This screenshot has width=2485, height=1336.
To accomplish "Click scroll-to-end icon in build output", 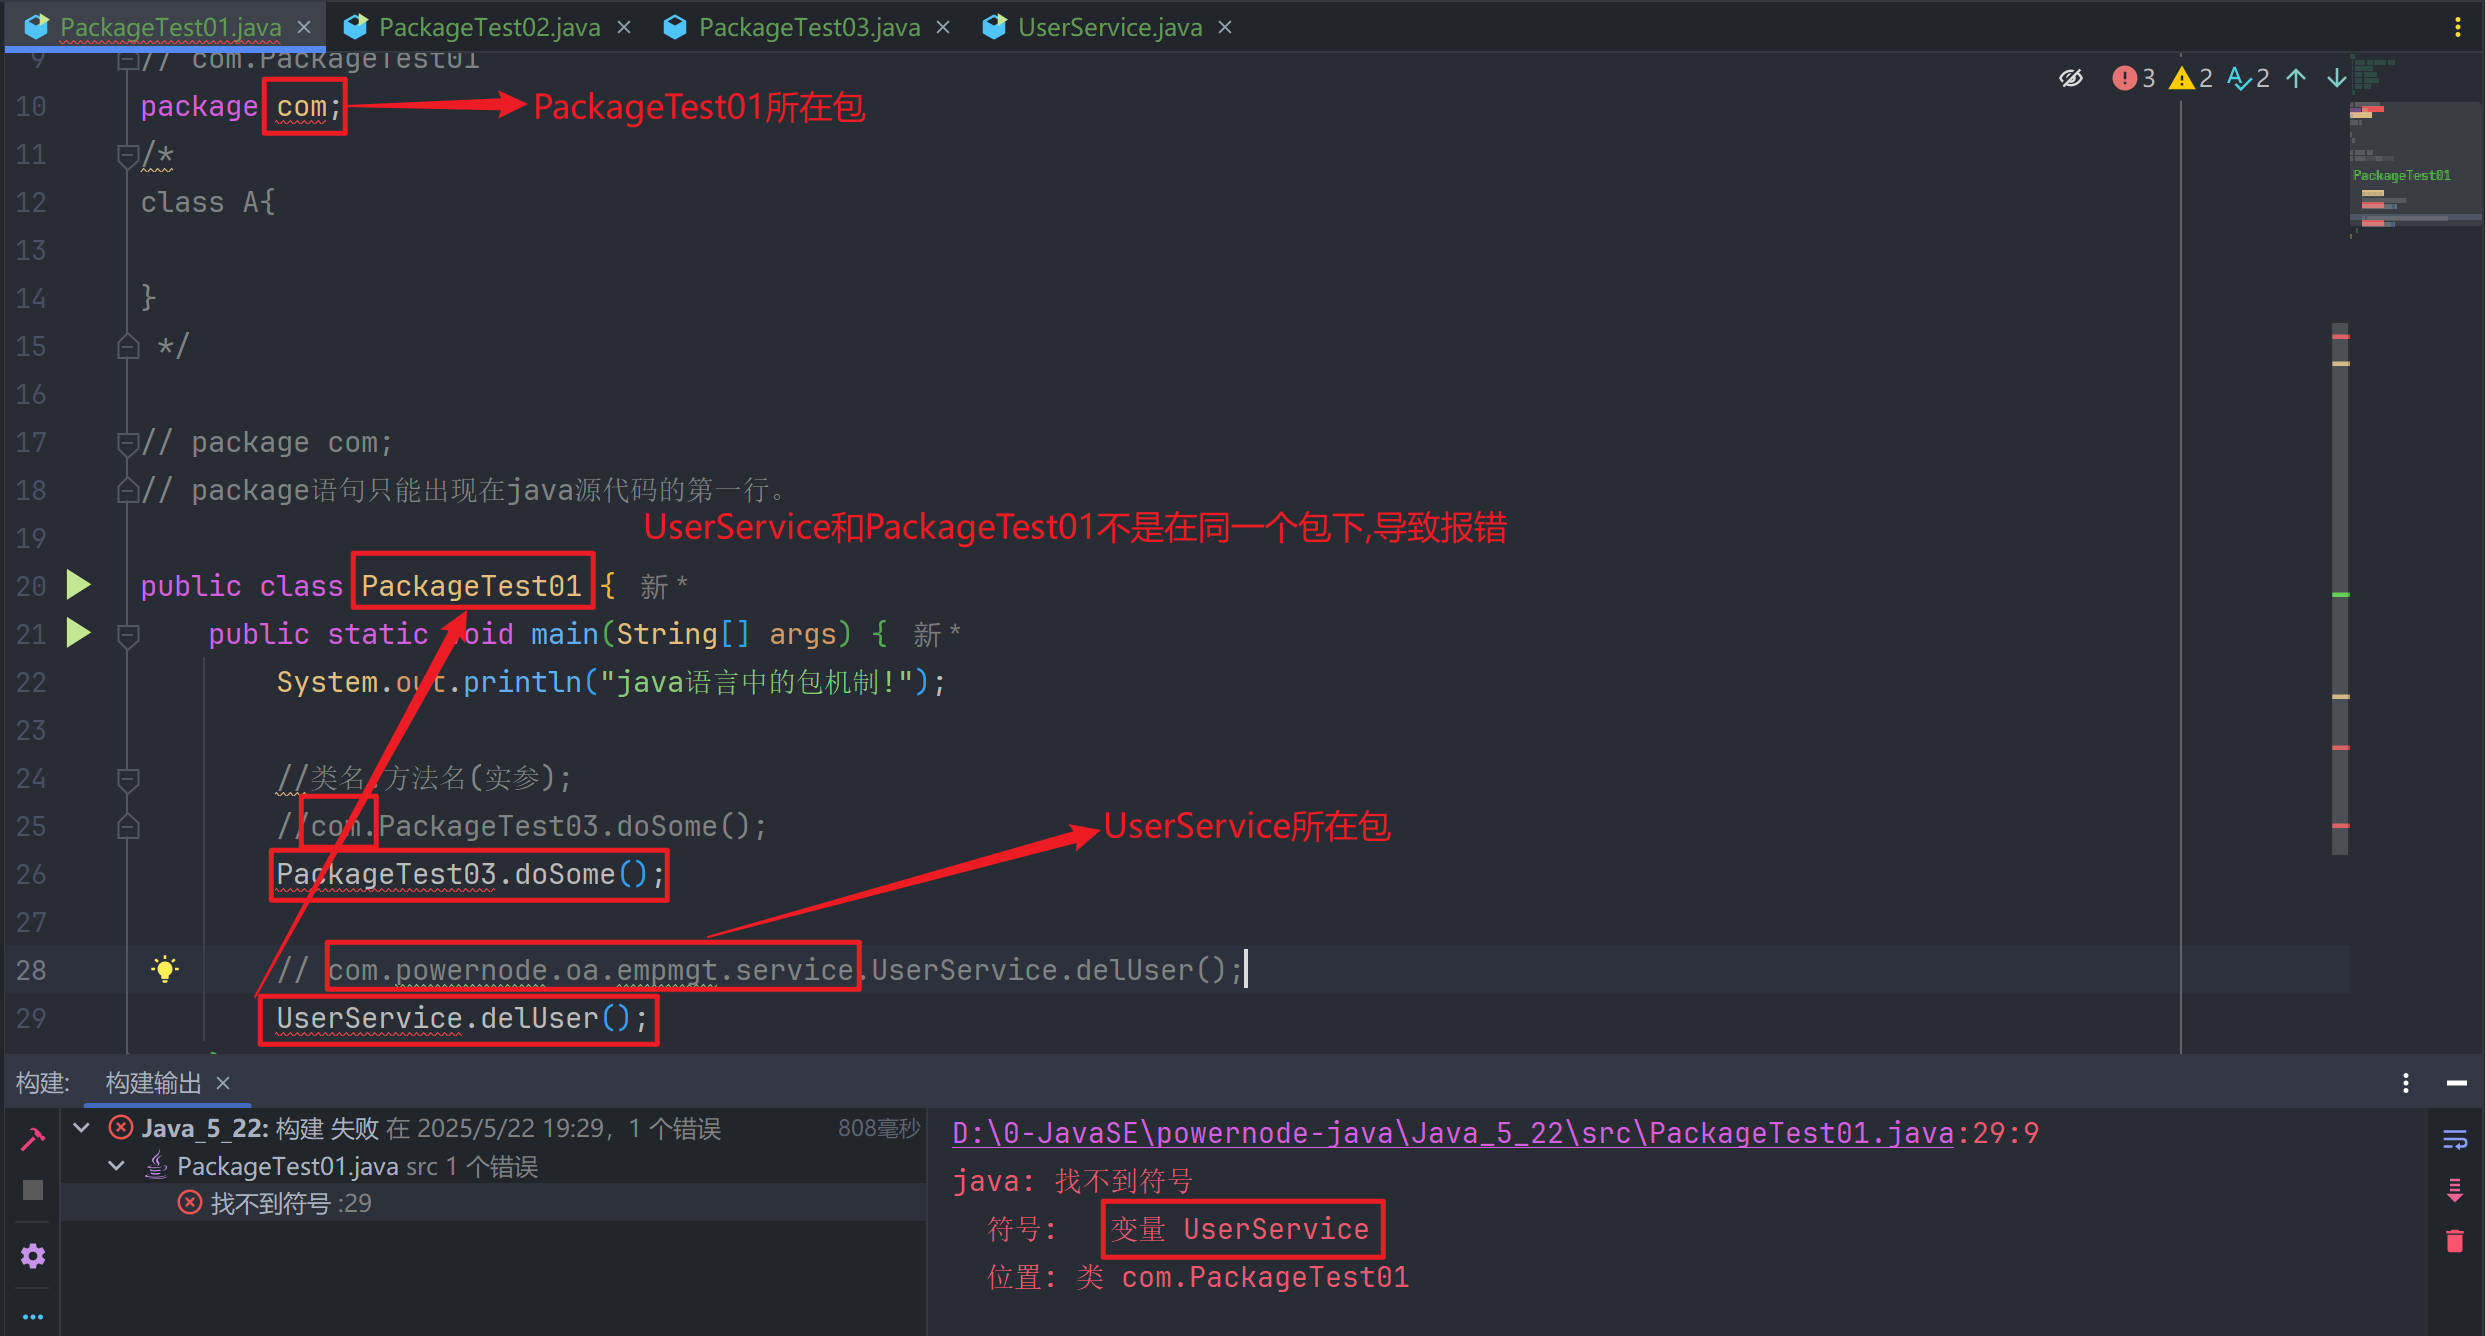I will click(x=2455, y=1190).
